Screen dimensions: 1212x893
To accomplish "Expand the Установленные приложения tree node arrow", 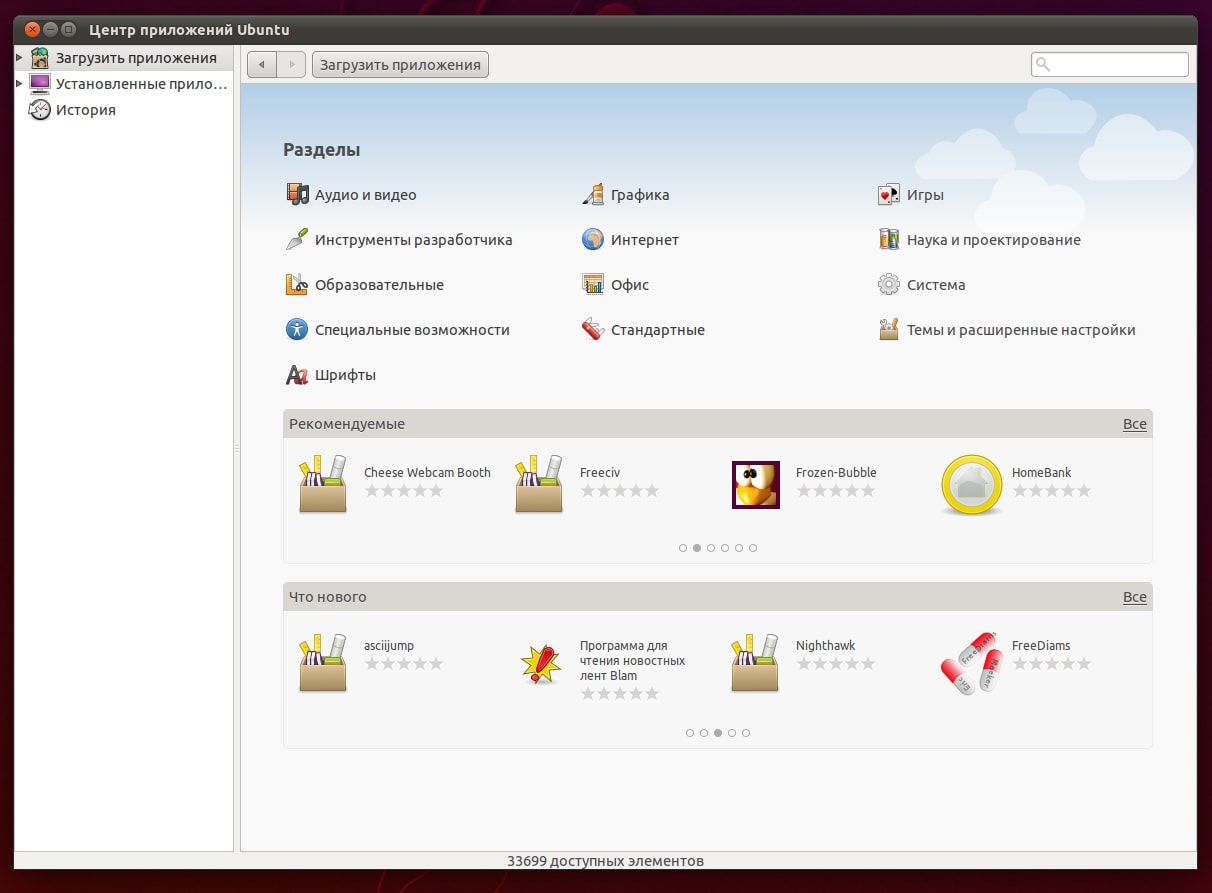I will click(19, 84).
